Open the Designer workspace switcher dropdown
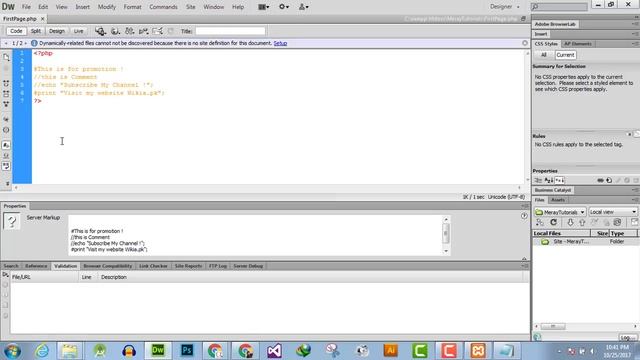The height and width of the screenshot is (360, 640). coord(505,7)
